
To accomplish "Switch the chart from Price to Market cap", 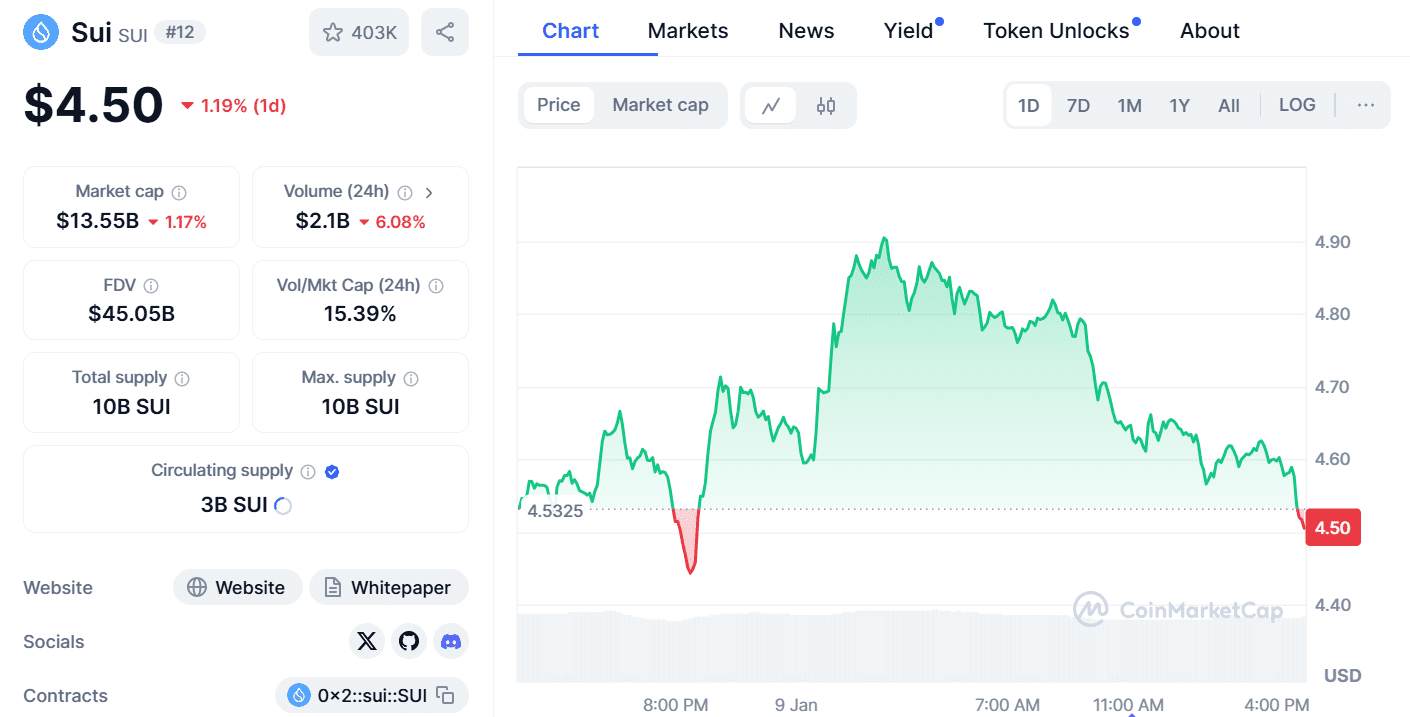I will 660,104.
